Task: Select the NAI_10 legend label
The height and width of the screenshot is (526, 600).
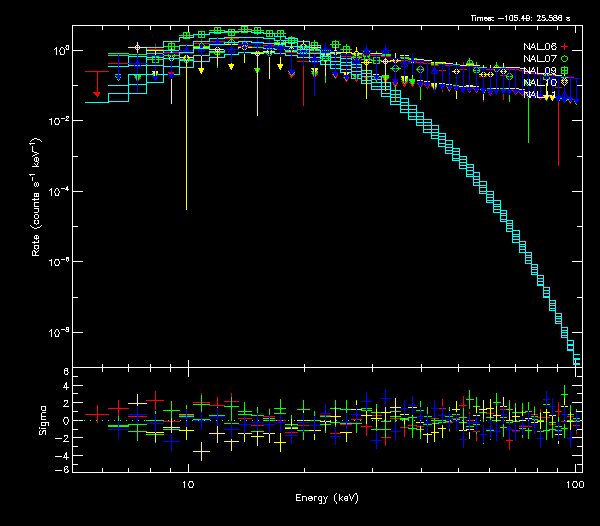Action: pos(540,83)
